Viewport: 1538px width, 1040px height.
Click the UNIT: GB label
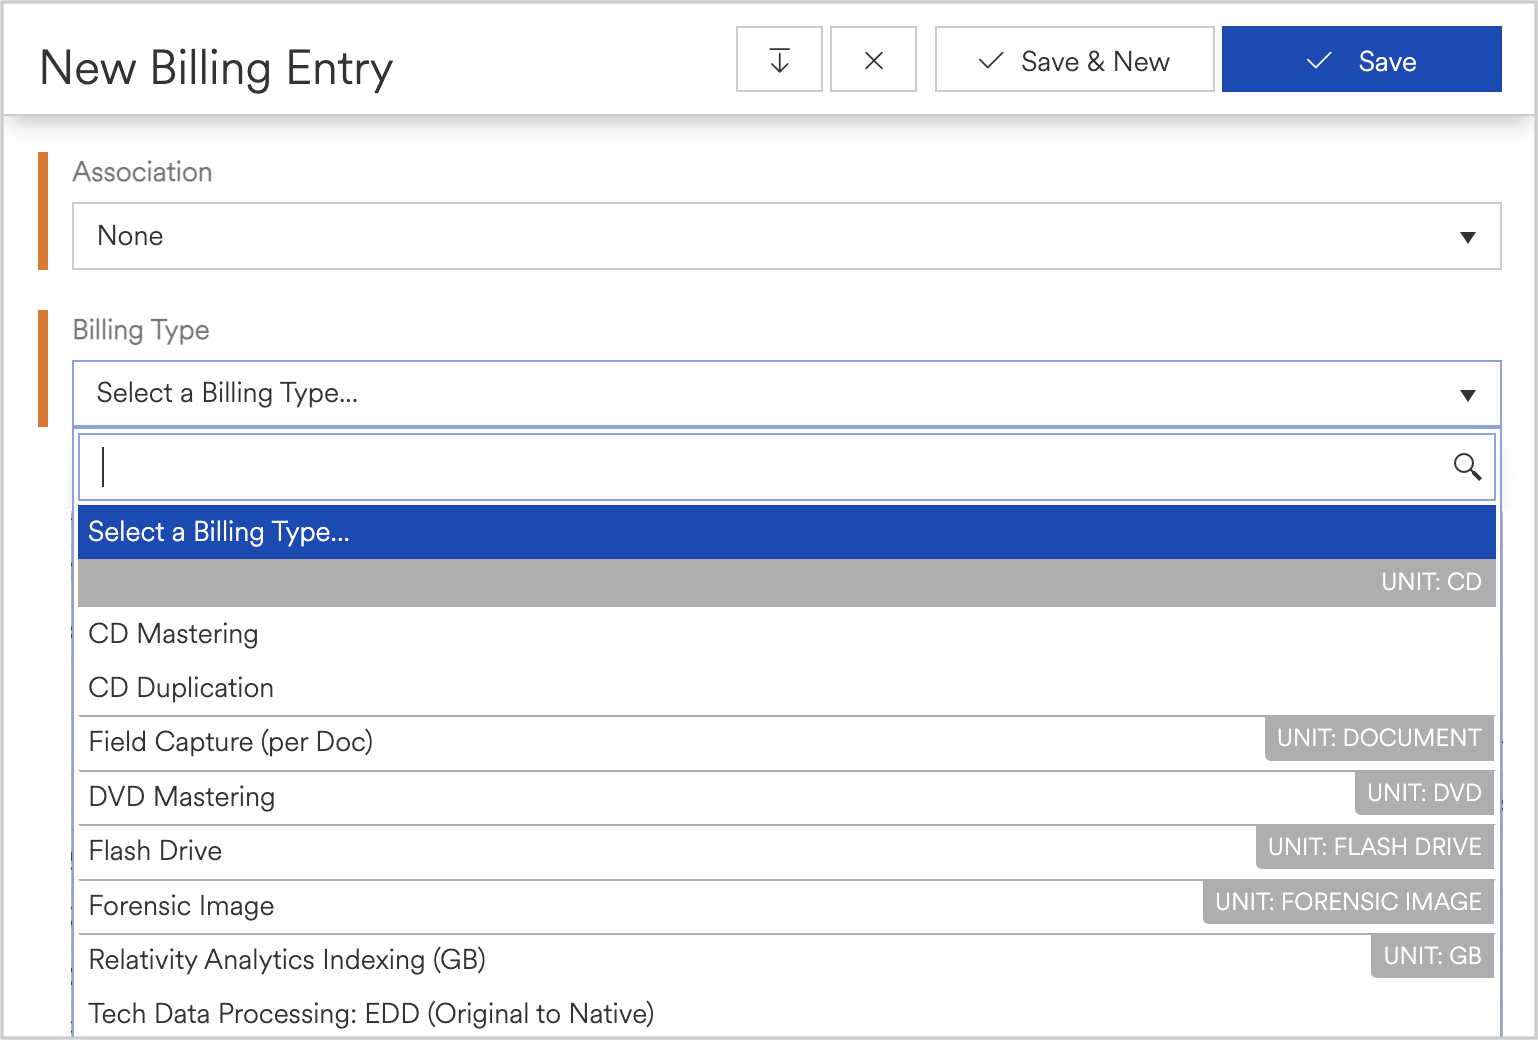pos(1432,956)
